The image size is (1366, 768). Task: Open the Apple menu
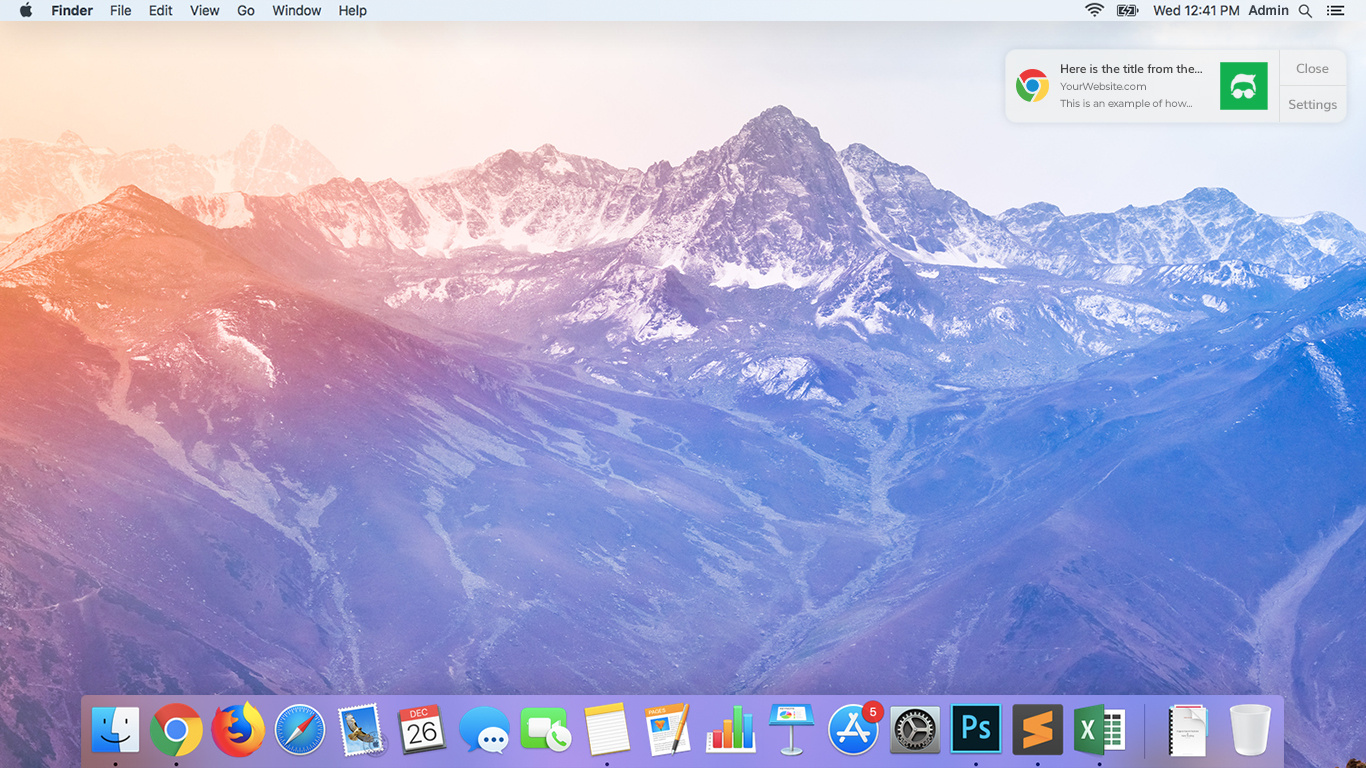[26, 10]
